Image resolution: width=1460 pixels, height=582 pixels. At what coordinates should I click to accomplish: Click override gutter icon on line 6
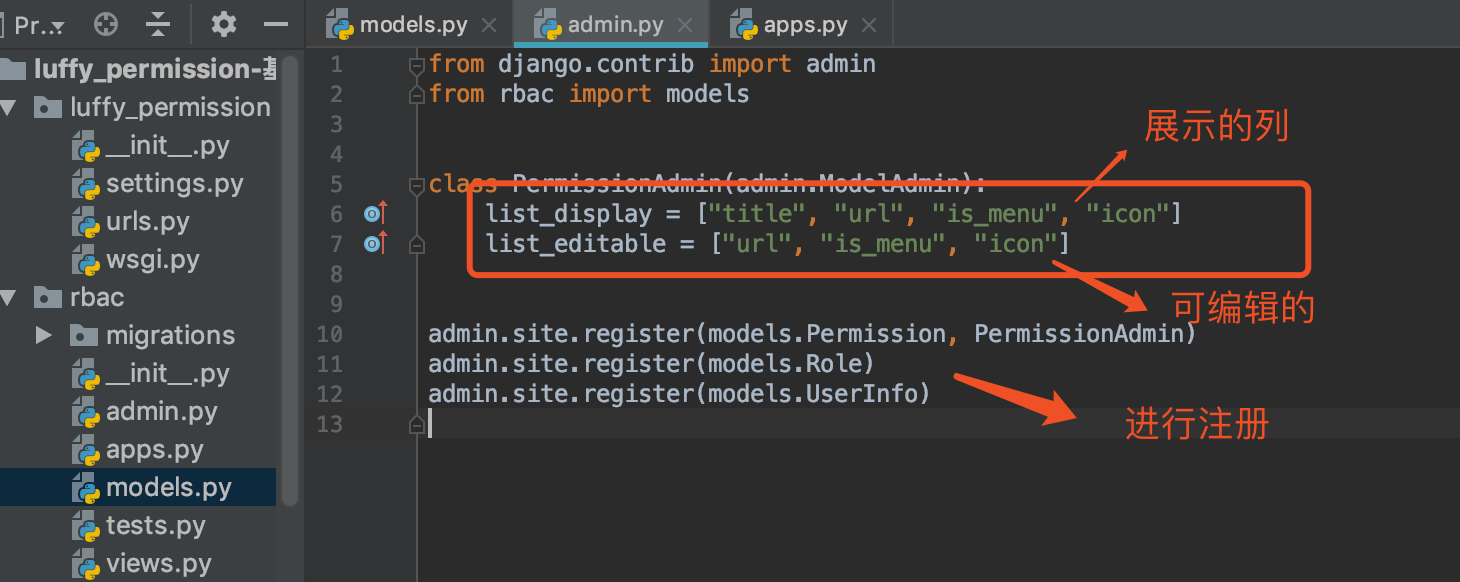[x=375, y=213]
